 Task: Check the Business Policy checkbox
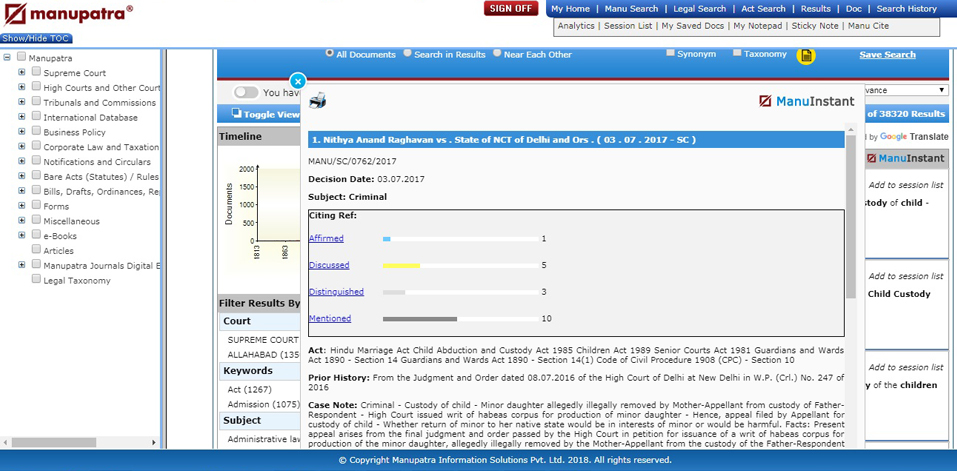click(x=36, y=131)
